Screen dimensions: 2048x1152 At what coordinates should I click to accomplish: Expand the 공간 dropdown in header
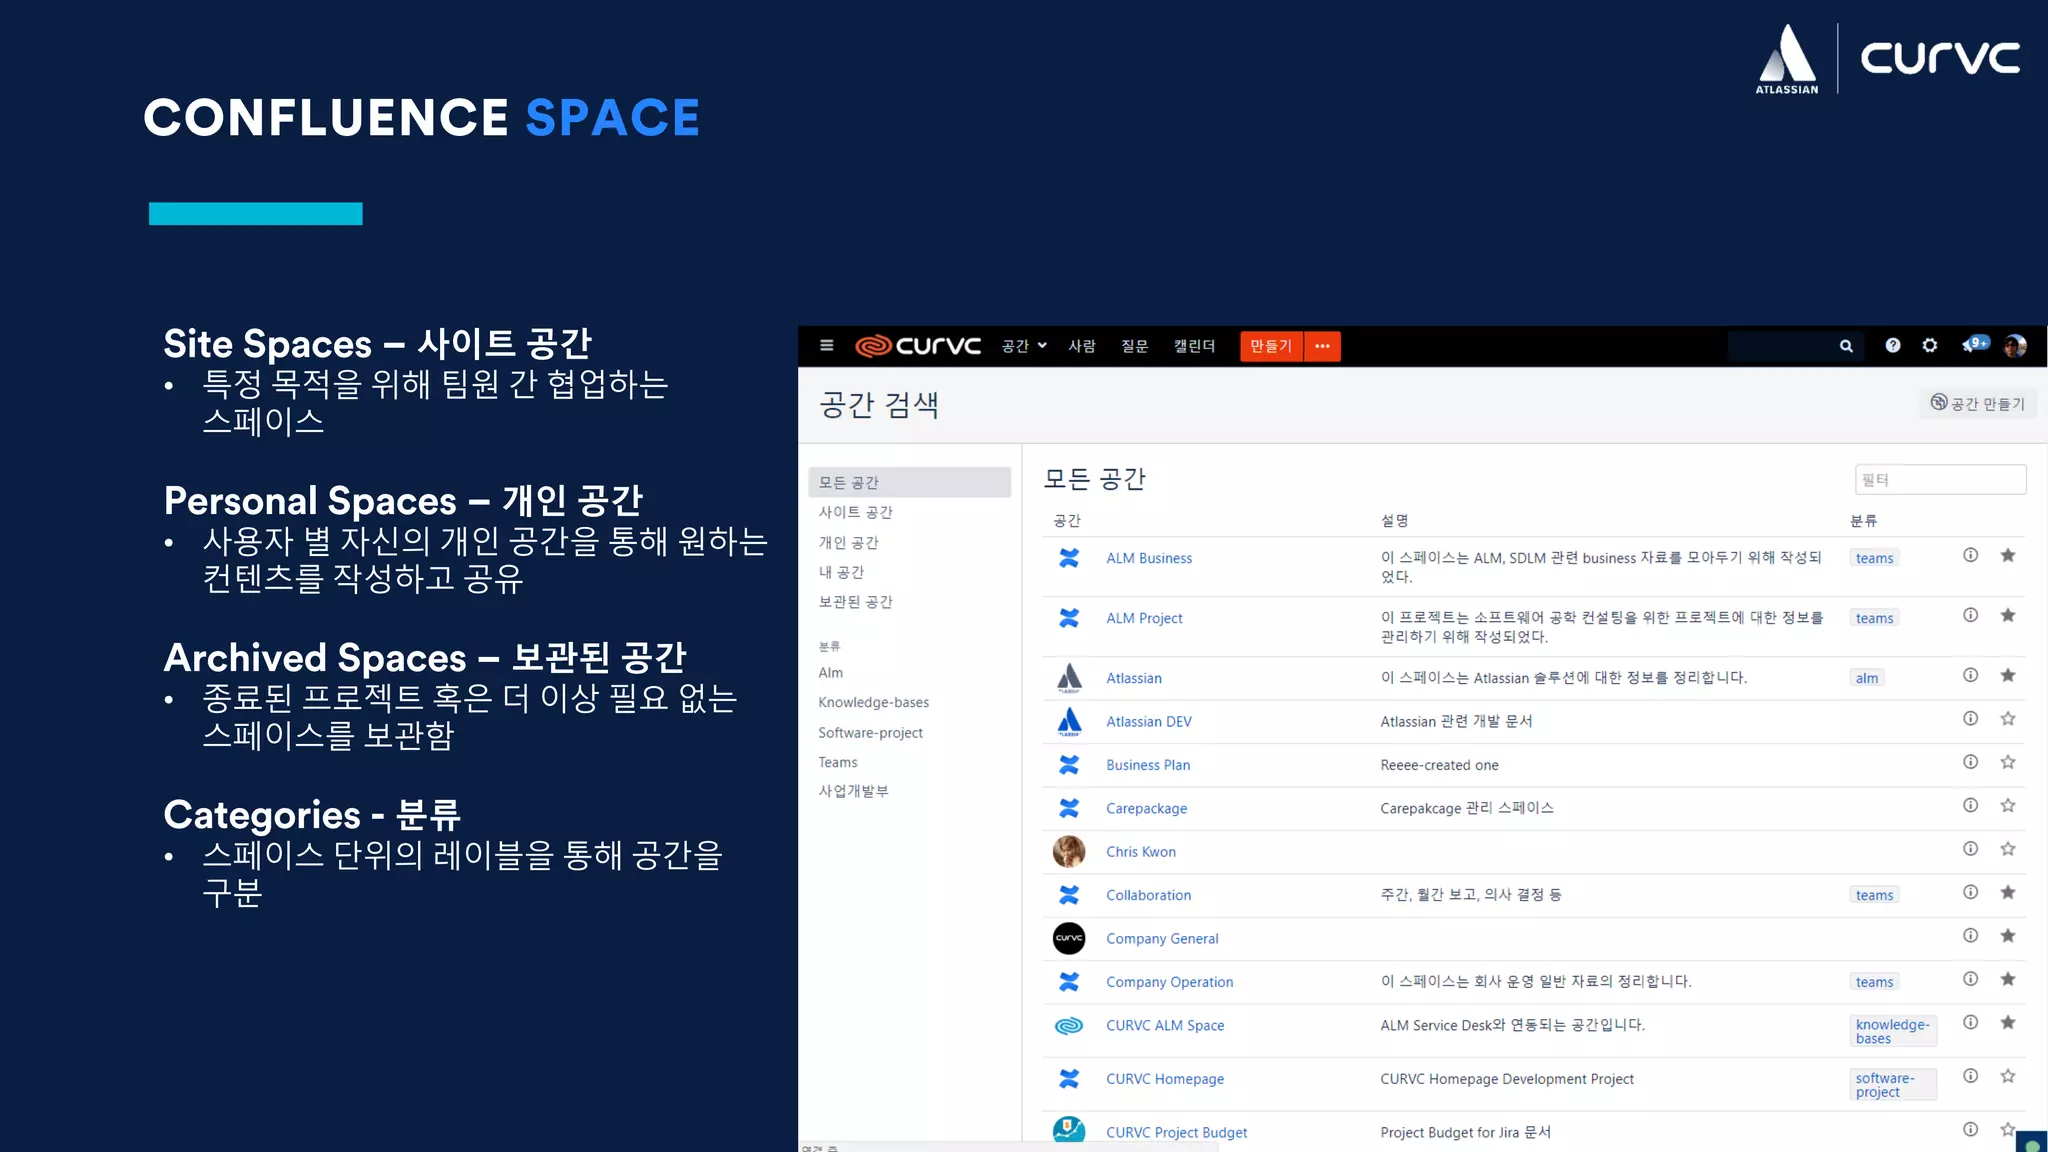tap(1024, 346)
